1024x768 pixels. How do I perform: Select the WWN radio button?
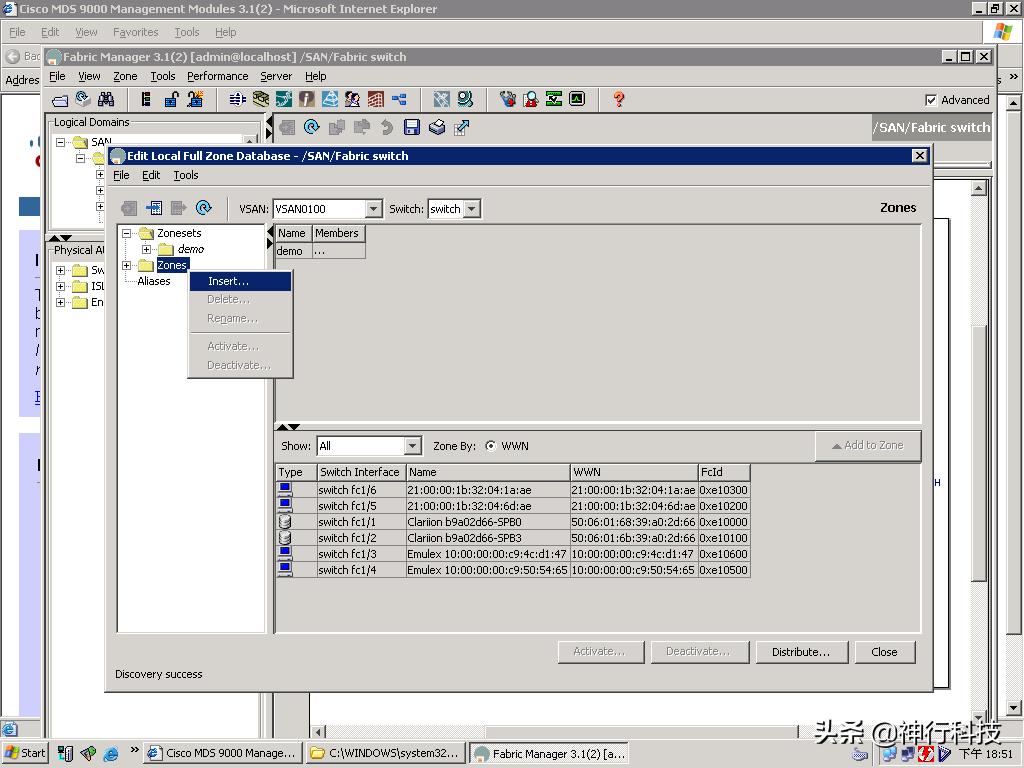pyautogui.click(x=490, y=446)
